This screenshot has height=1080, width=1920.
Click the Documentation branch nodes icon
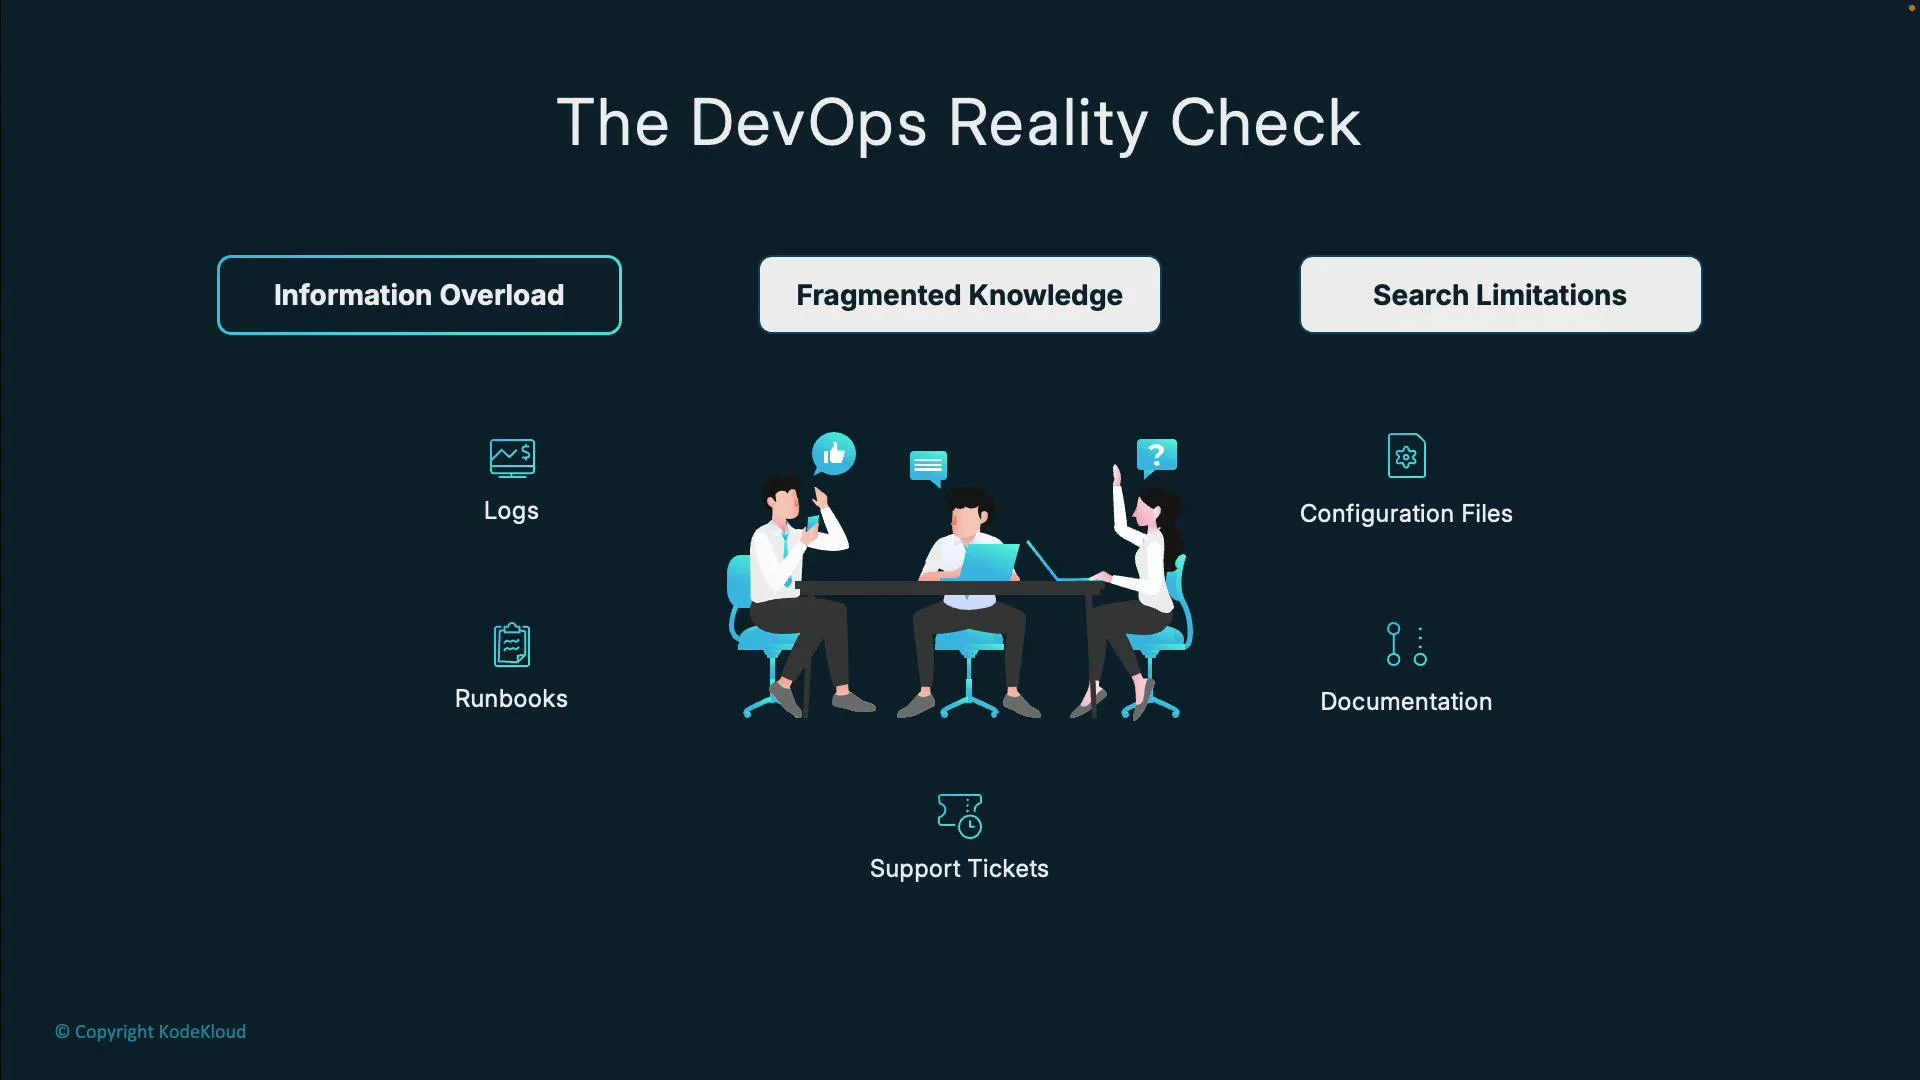click(1406, 644)
